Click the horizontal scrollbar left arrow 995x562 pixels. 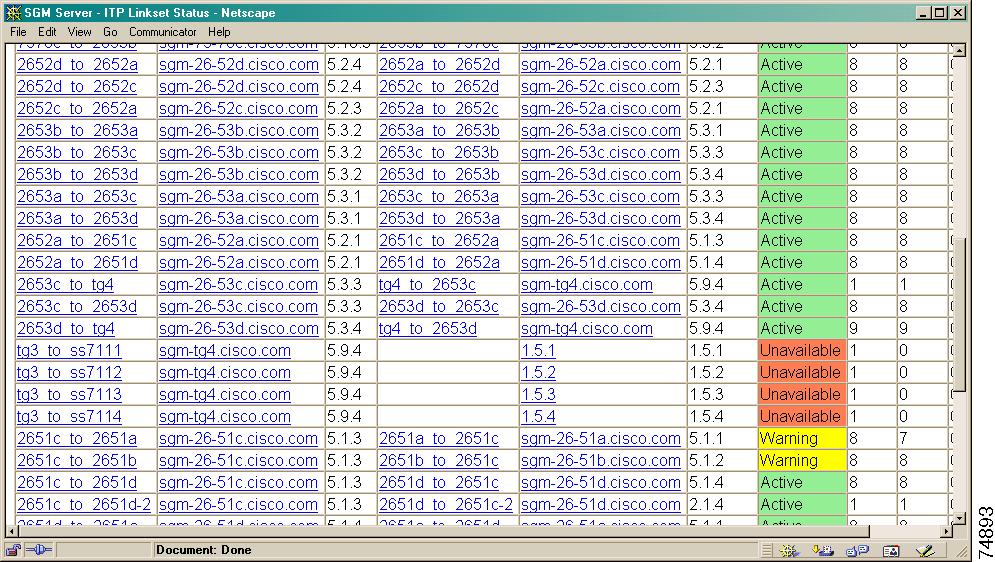point(11,531)
